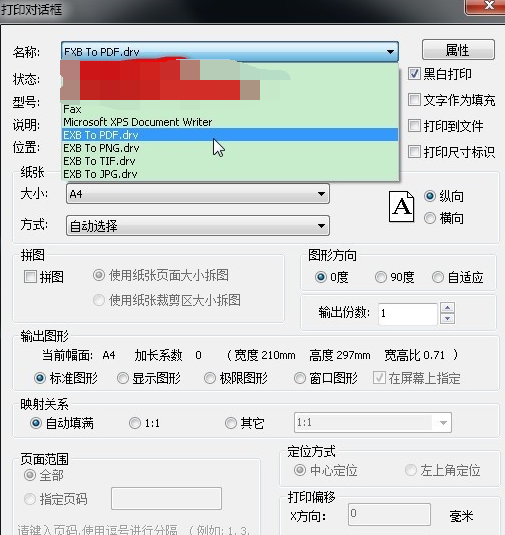Open the 方式 自动选择 dropdown
505x535 pixels.
tap(198, 226)
